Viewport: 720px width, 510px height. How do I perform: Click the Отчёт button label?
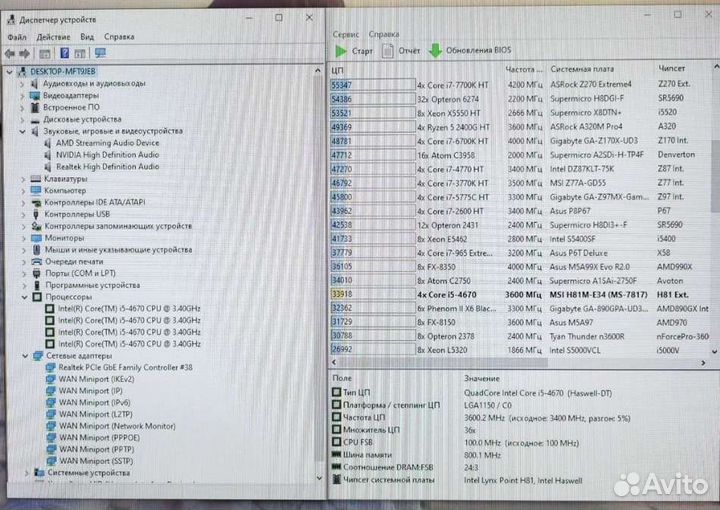pyautogui.click(x=409, y=50)
